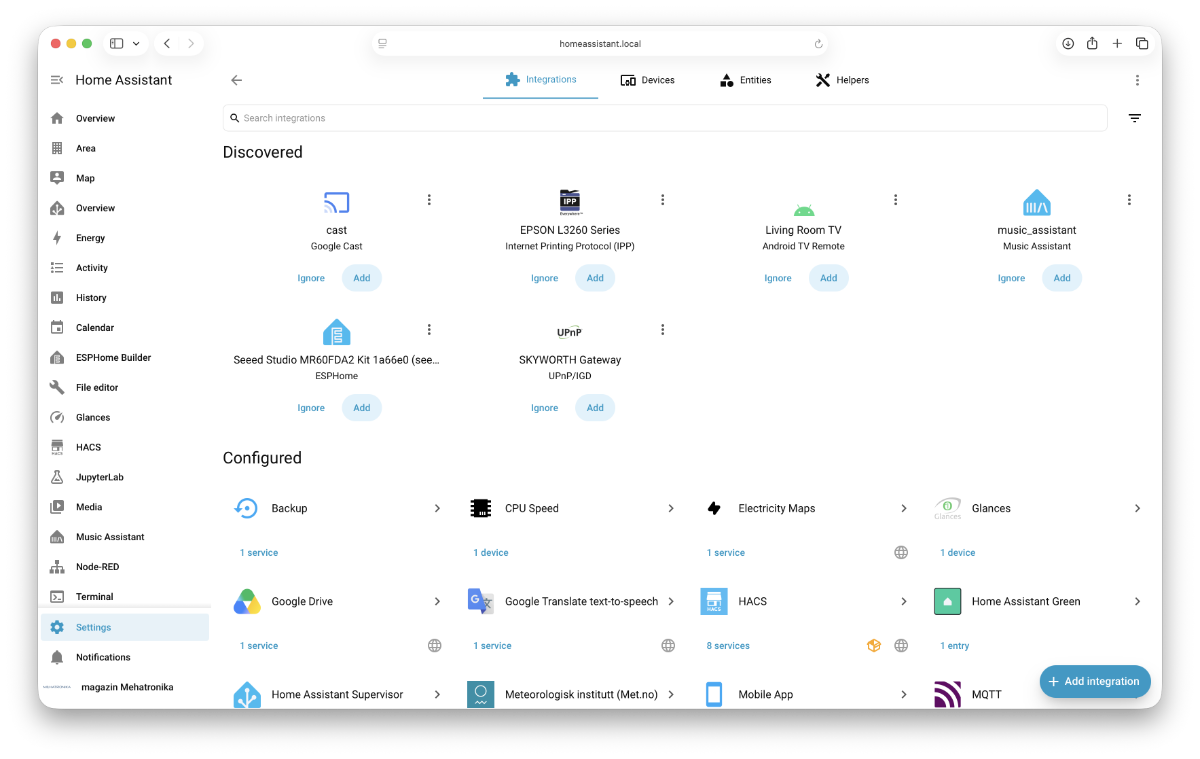Open the top-right overflow menu
Screen dimensions: 1200x759
tap(1137, 80)
